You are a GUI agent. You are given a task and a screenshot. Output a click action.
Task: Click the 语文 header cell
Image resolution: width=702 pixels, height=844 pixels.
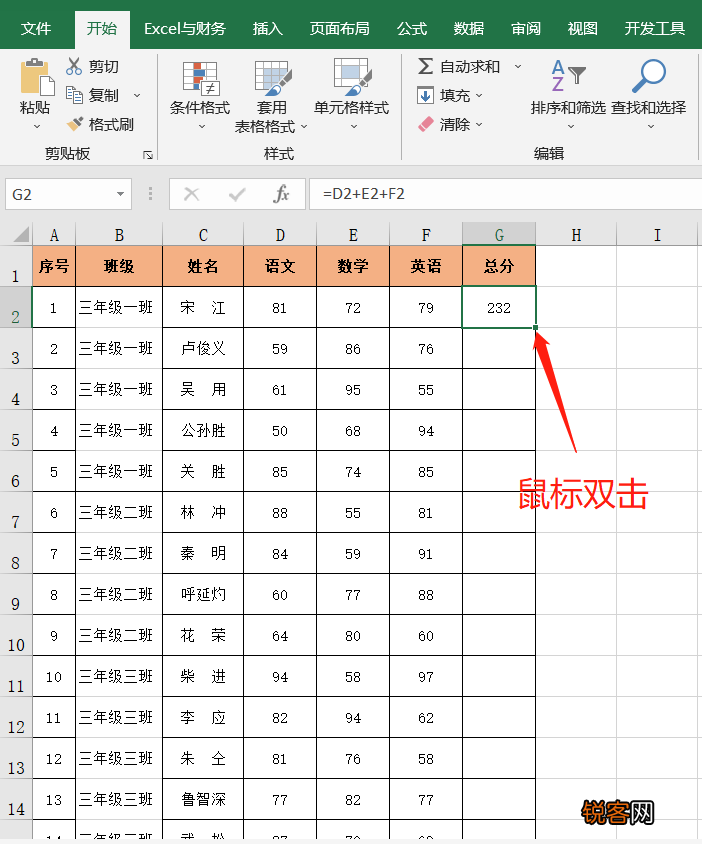pyautogui.click(x=280, y=266)
